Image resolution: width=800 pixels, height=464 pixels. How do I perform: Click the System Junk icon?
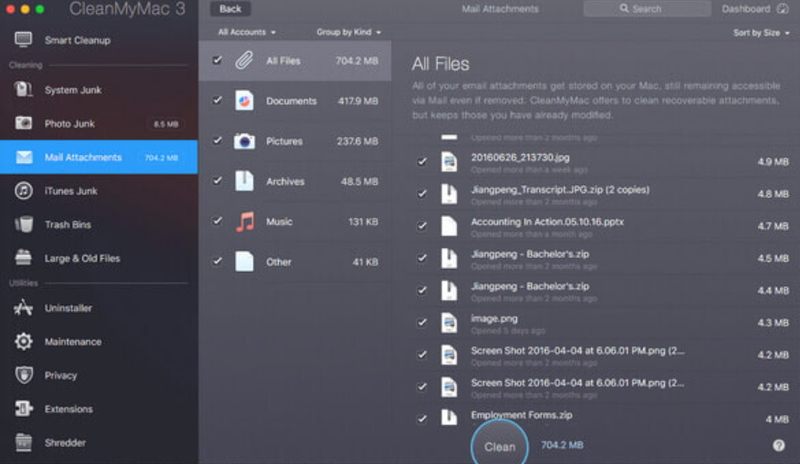click(23, 90)
